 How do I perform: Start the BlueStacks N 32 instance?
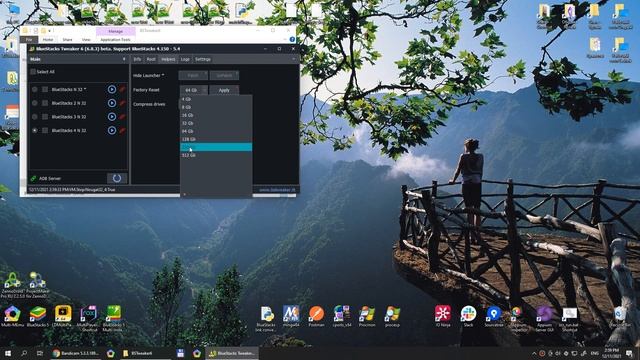click(112, 89)
